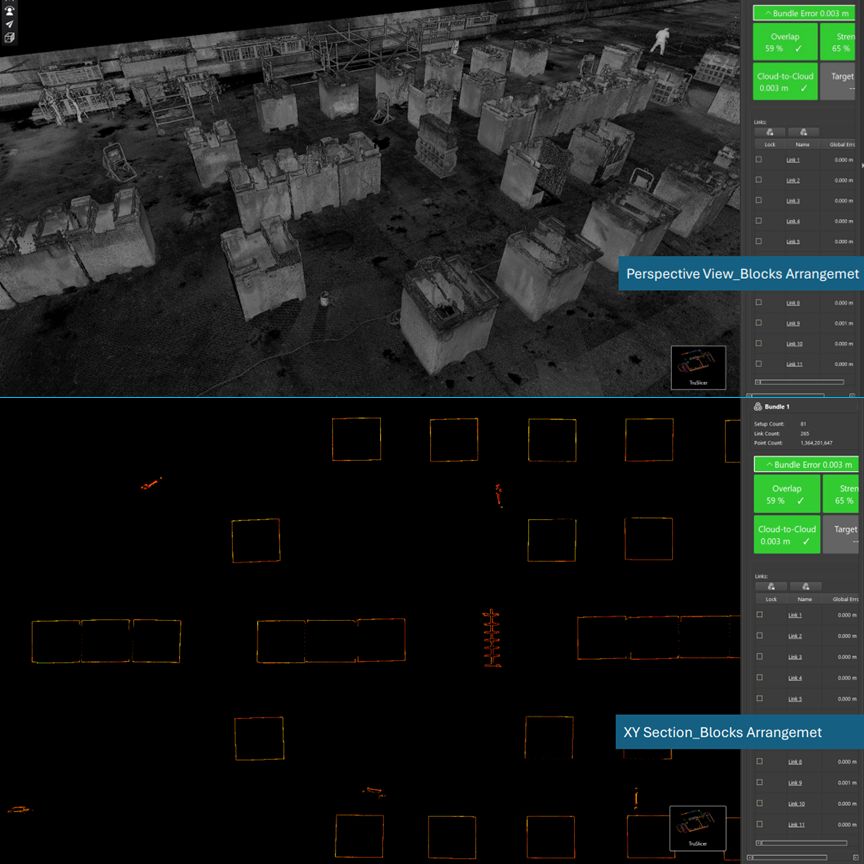Image resolution: width=864 pixels, height=864 pixels.
Task: Click the first Links icon button in upper panel
Action: coord(770,131)
